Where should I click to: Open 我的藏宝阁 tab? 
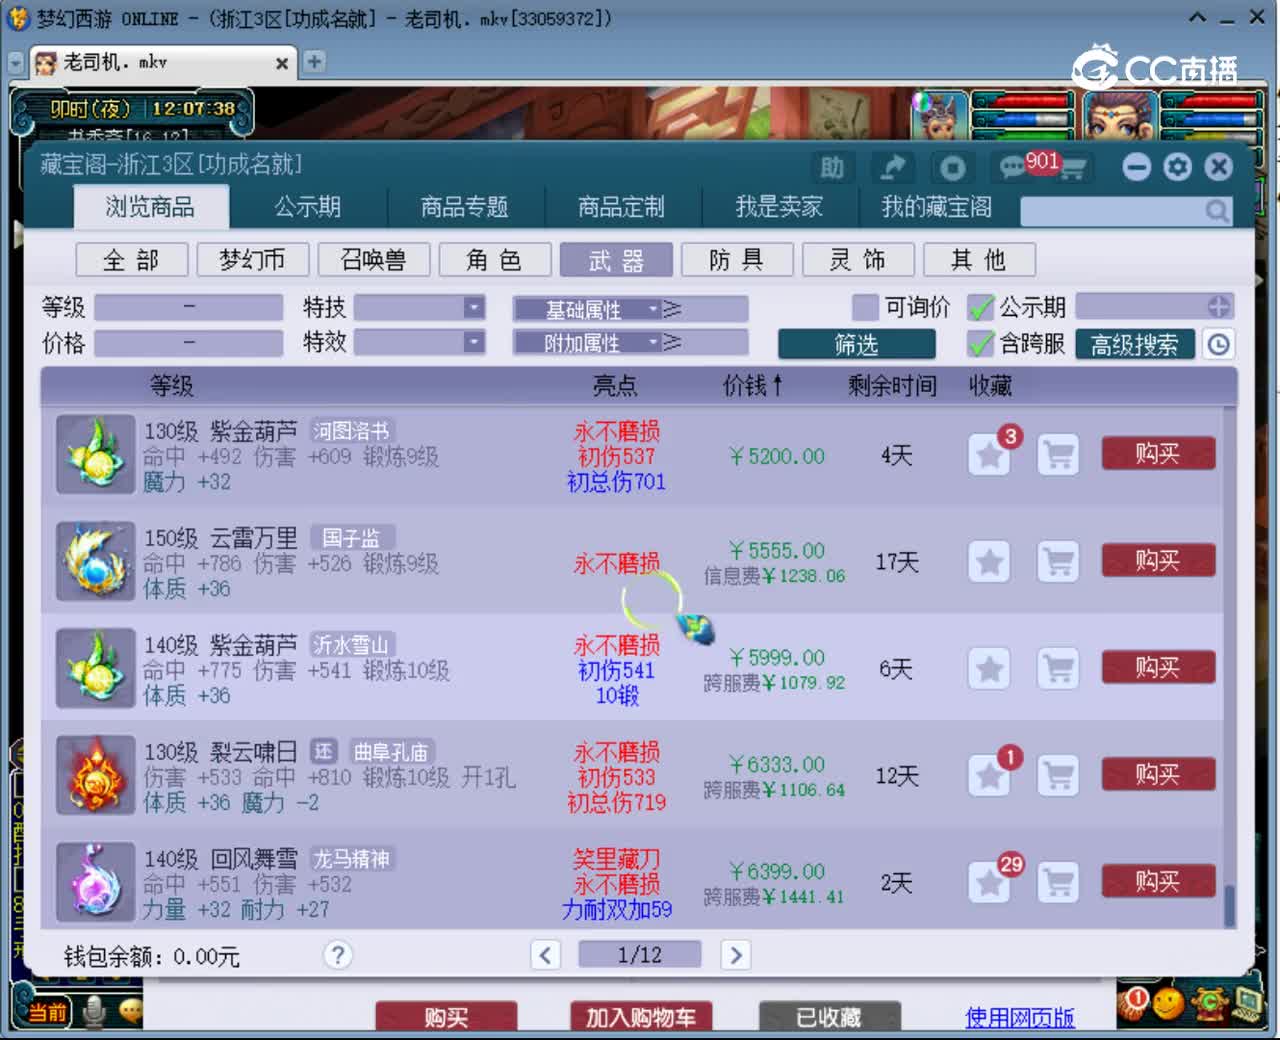(x=937, y=207)
